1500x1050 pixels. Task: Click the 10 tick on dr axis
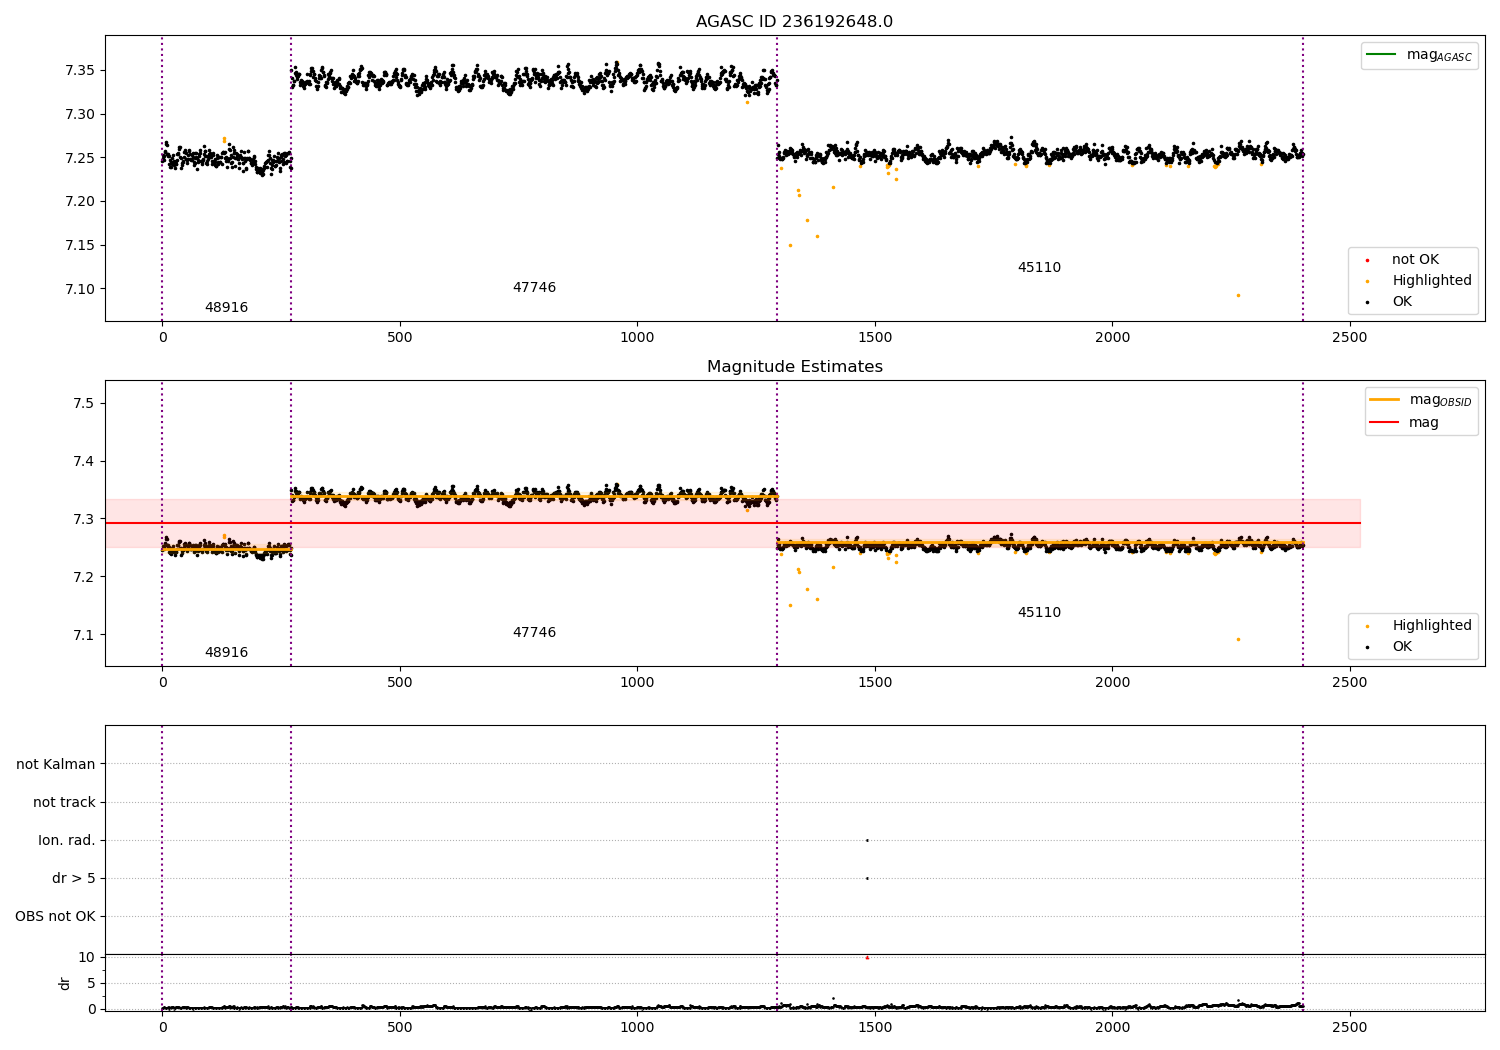tap(87, 957)
